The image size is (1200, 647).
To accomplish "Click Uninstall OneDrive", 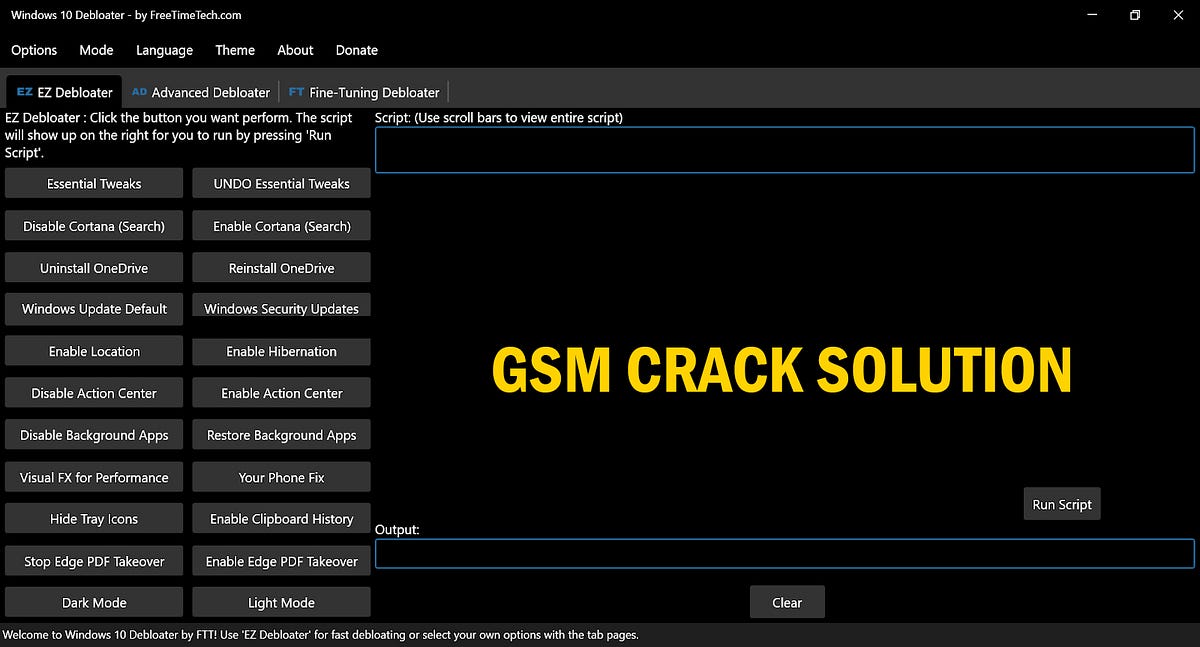I will (94, 268).
